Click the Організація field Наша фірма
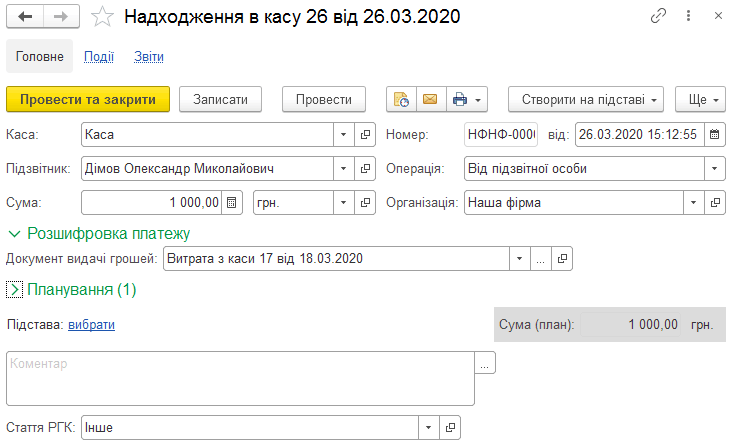Image resolution: width=732 pixels, height=445 pixels. coord(574,203)
